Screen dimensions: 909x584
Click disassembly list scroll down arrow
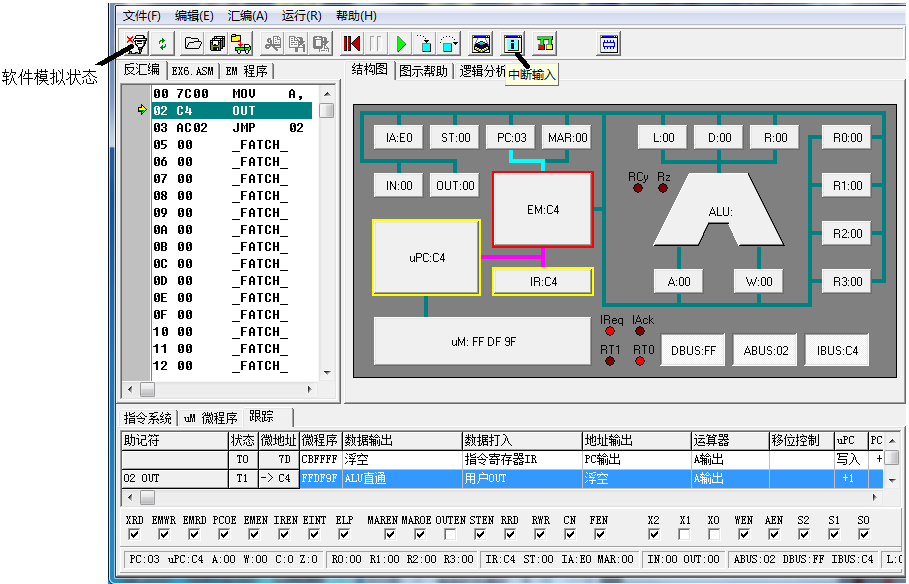[x=327, y=372]
